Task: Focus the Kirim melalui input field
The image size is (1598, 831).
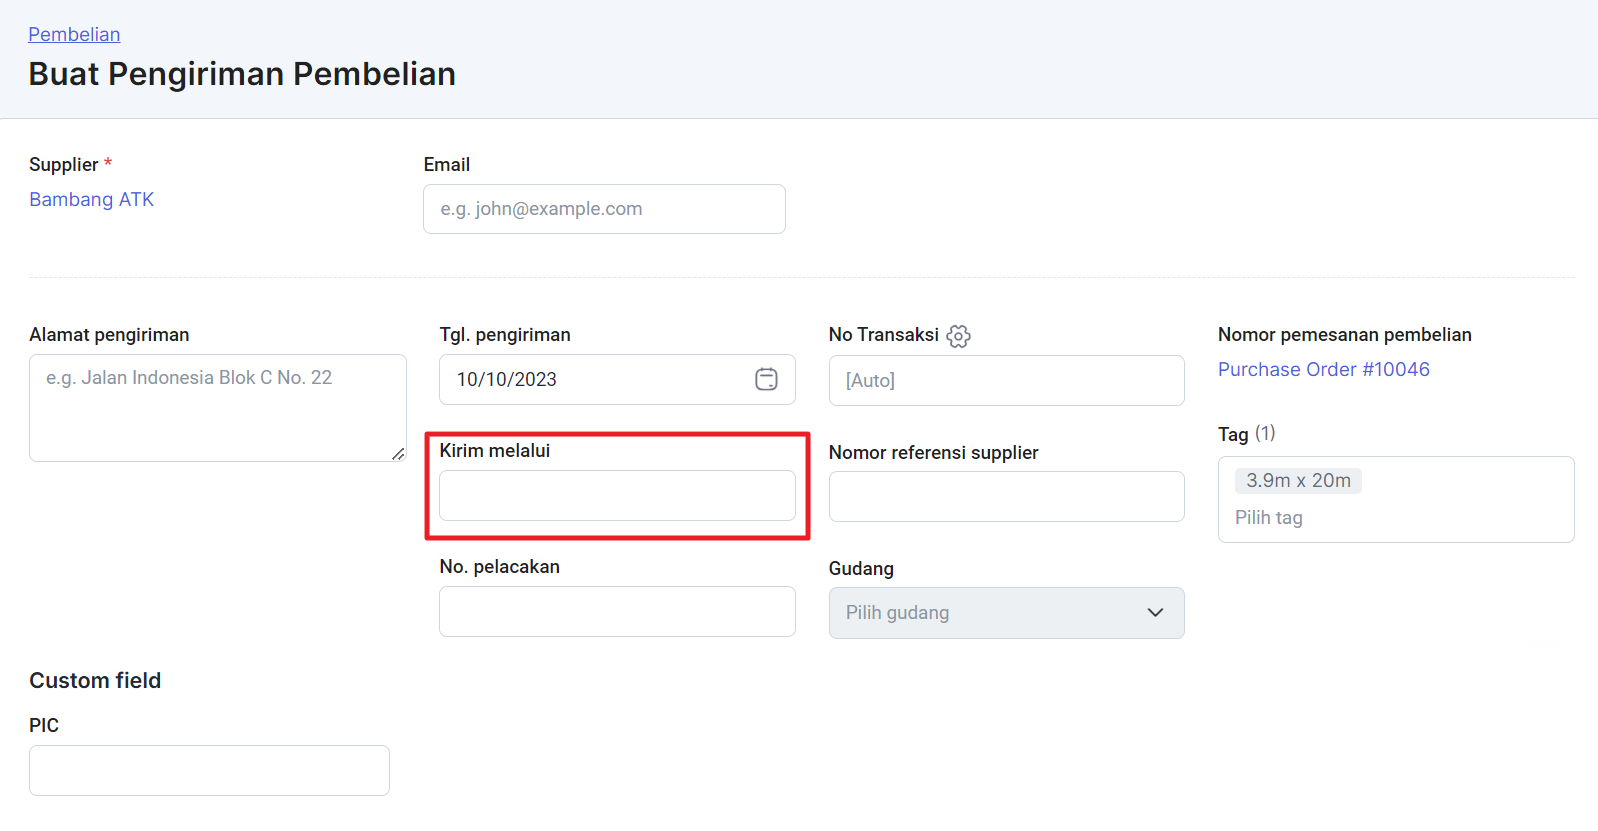Action: pyautogui.click(x=616, y=496)
